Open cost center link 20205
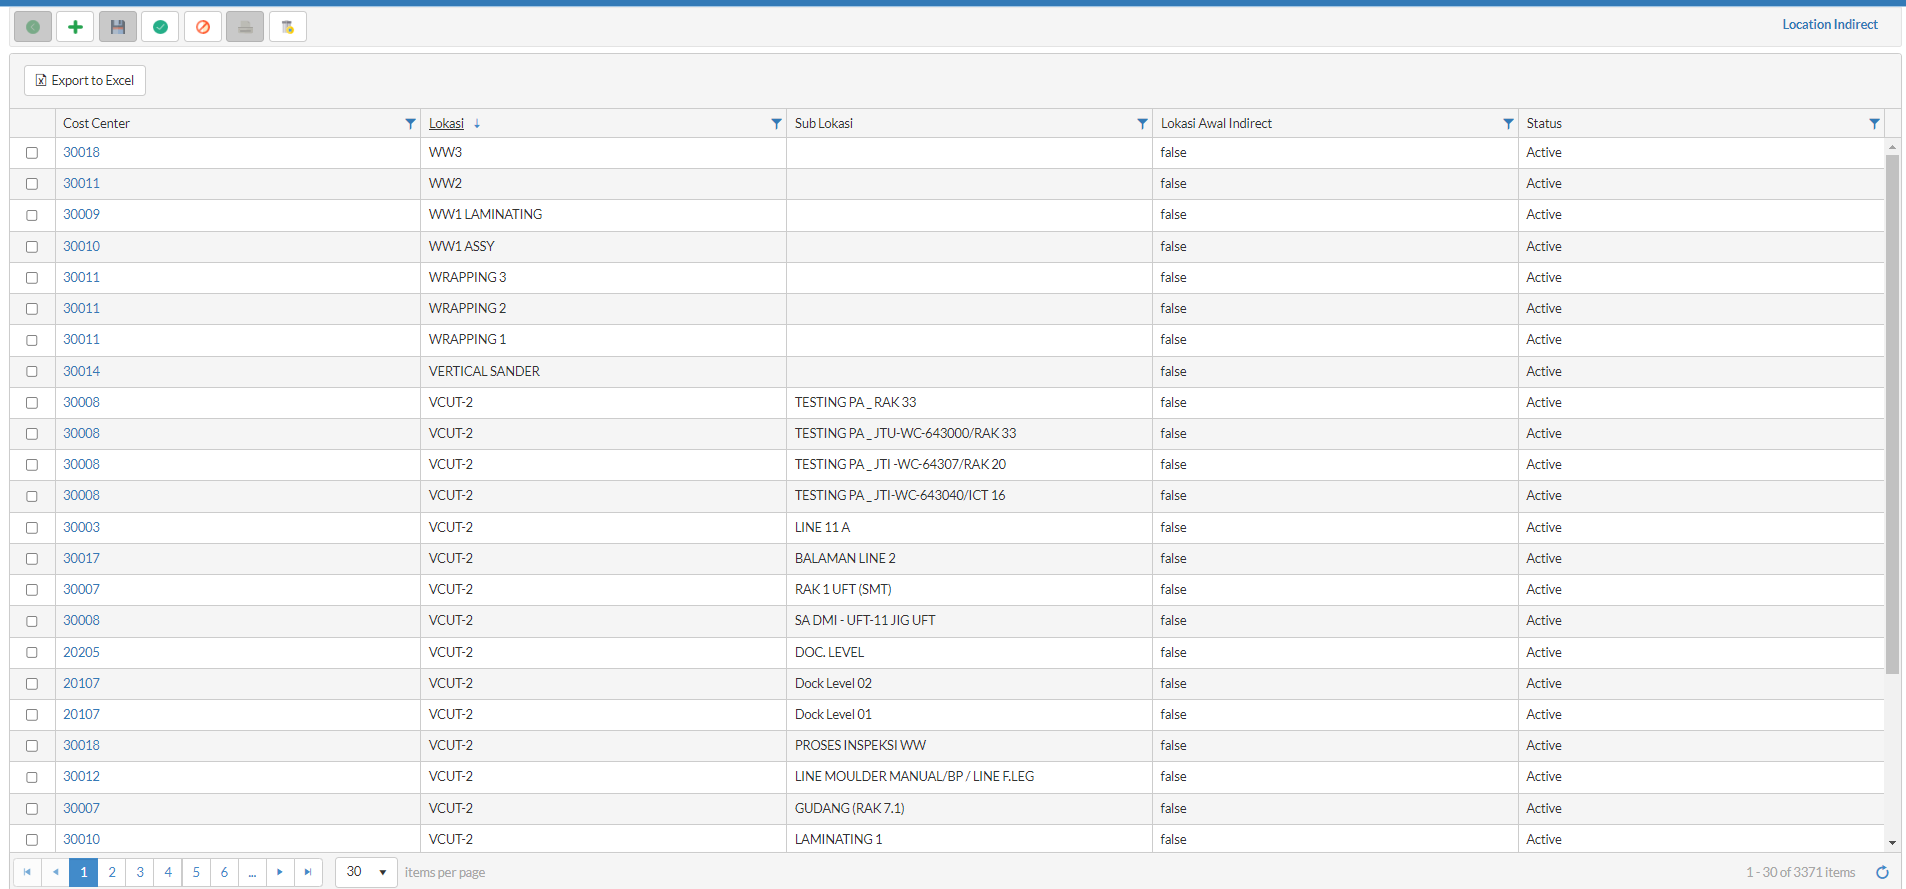Viewport: 1906px width, 889px height. coord(81,652)
